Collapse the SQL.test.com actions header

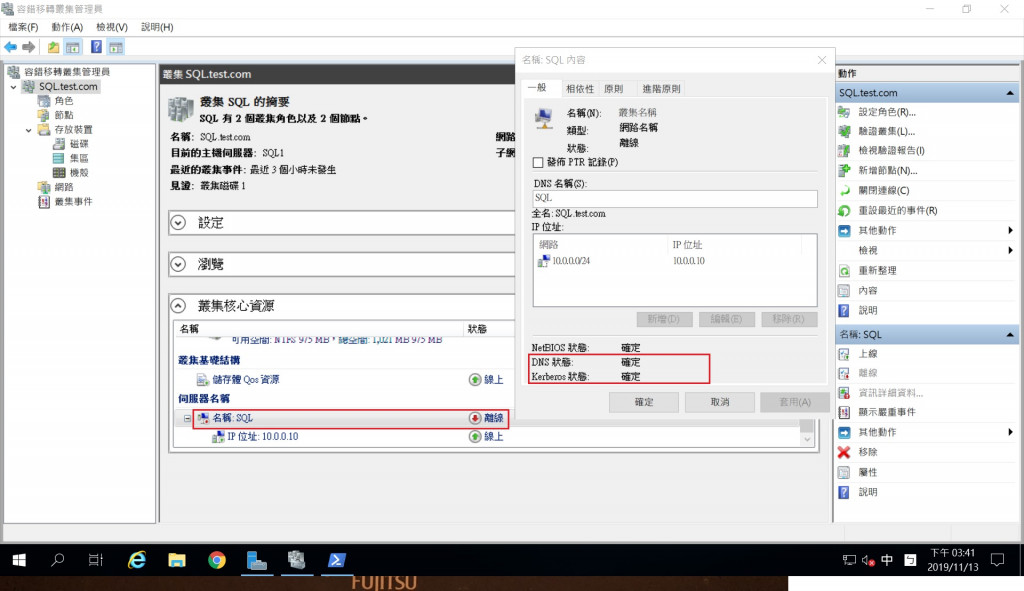pos(1010,93)
